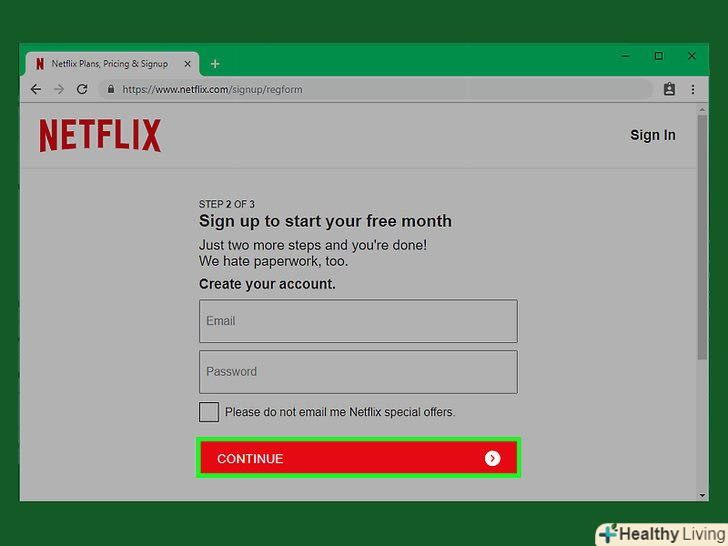
Task: Open the Chrome three-dot menu
Action: pyautogui.click(x=693, y=89)
